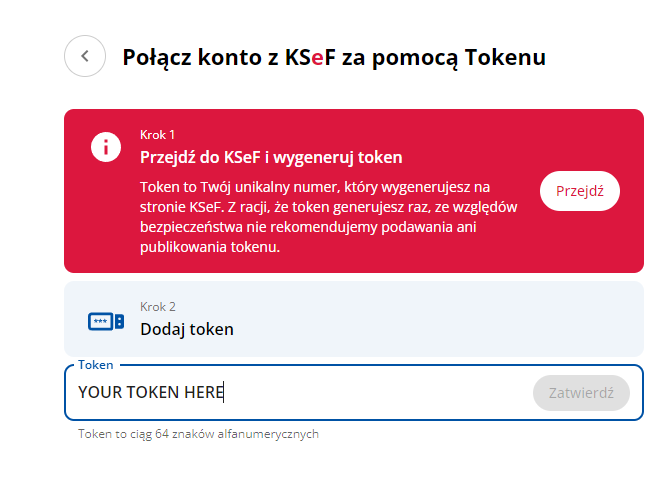
Task: Select 'Przejdź do KSeF i wygeneruj token' title
Action: (x=271, y=157)
